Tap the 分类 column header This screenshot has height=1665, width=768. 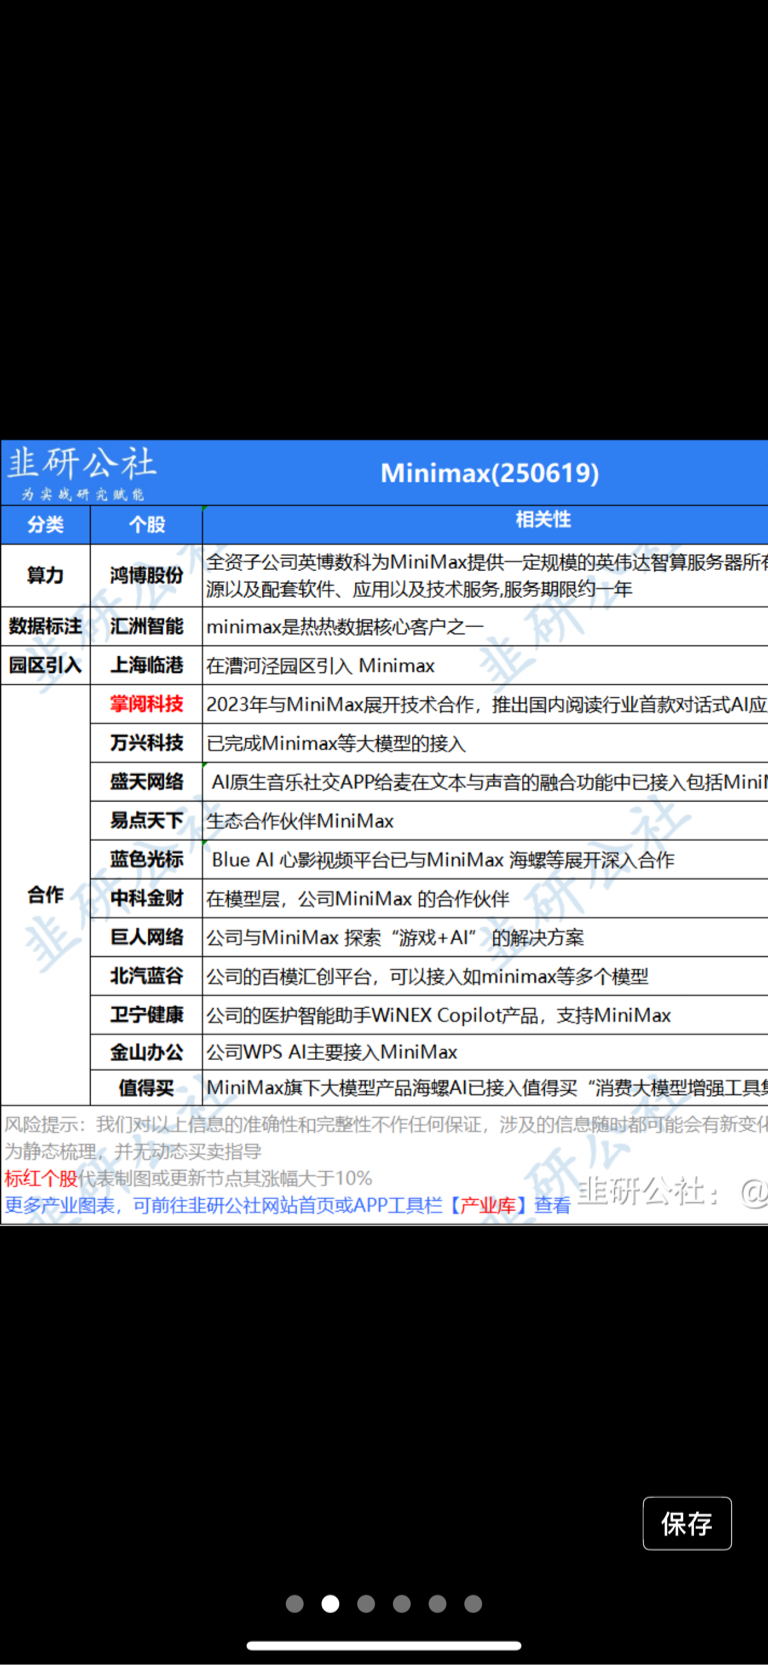coord(46,525)
